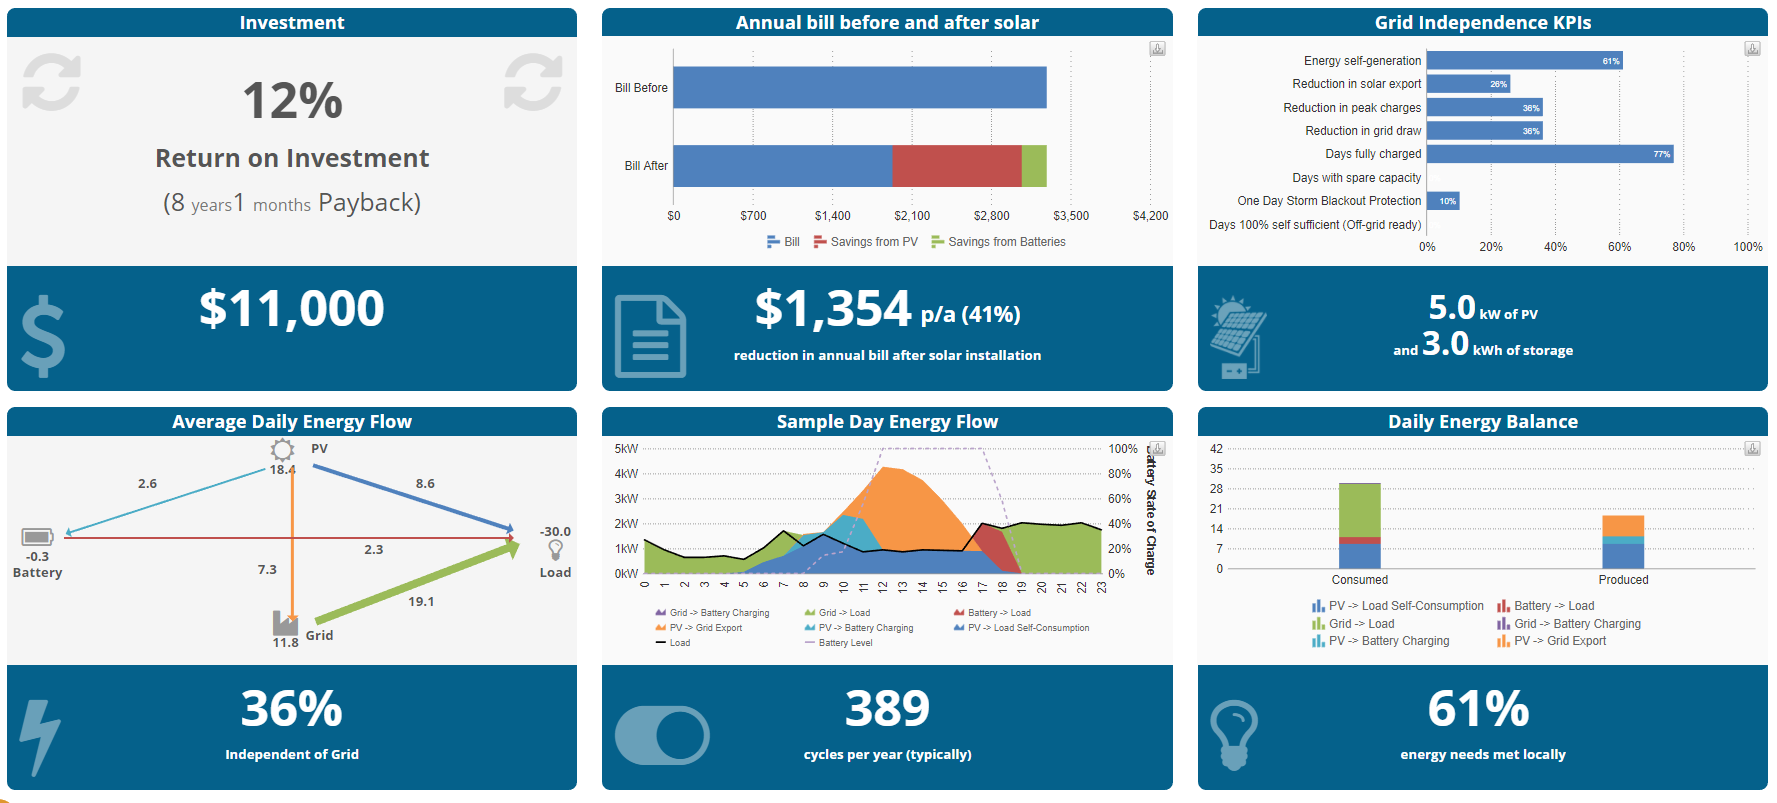The height and width of the screenshot is (803, 1777).
Task: Click the export icon on Daily Energy Balance chart
Action: [x=1752, y=449]
